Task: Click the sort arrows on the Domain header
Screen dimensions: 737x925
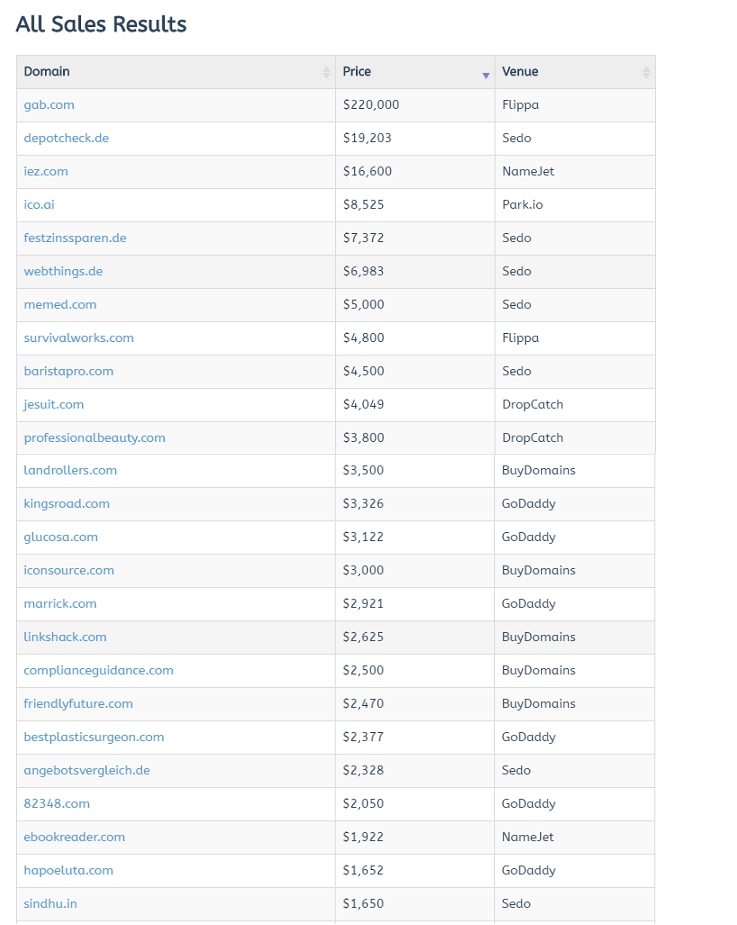Action: tap(326, 72)
